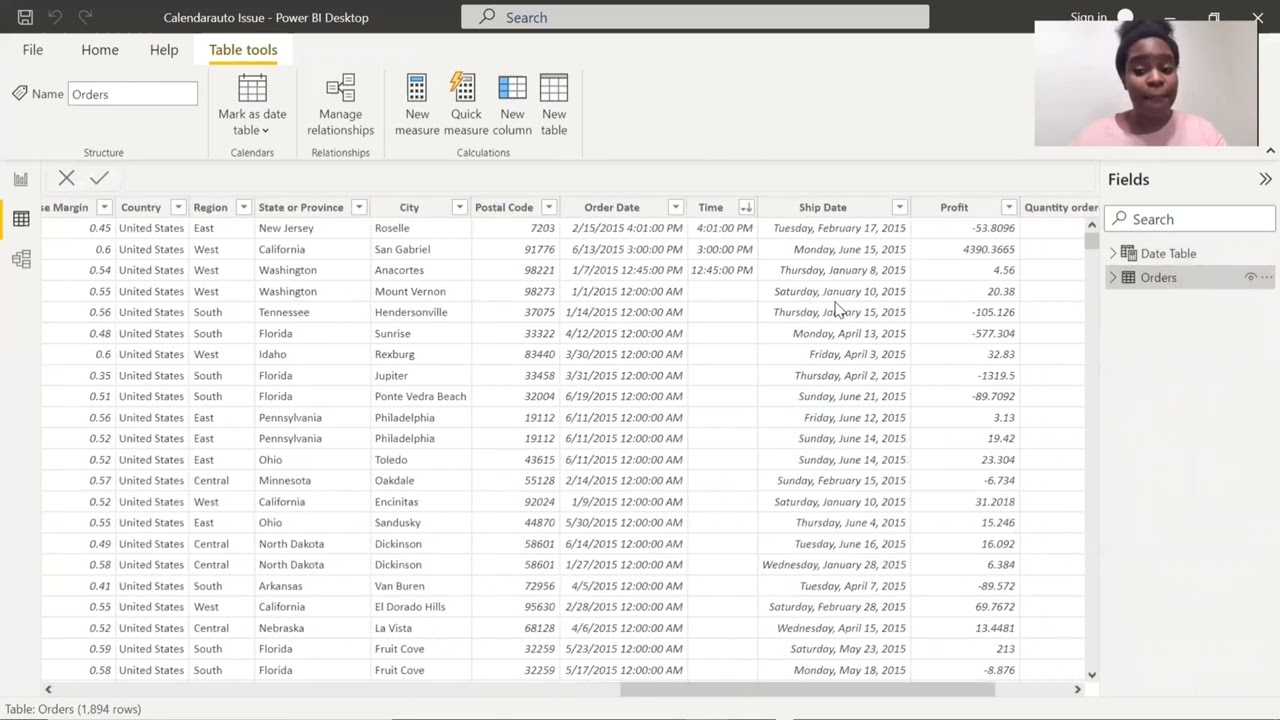This screenshot has height=720, width=1280.
Task: Open filter dropdown for Country column
Action: tap(178, 207)
